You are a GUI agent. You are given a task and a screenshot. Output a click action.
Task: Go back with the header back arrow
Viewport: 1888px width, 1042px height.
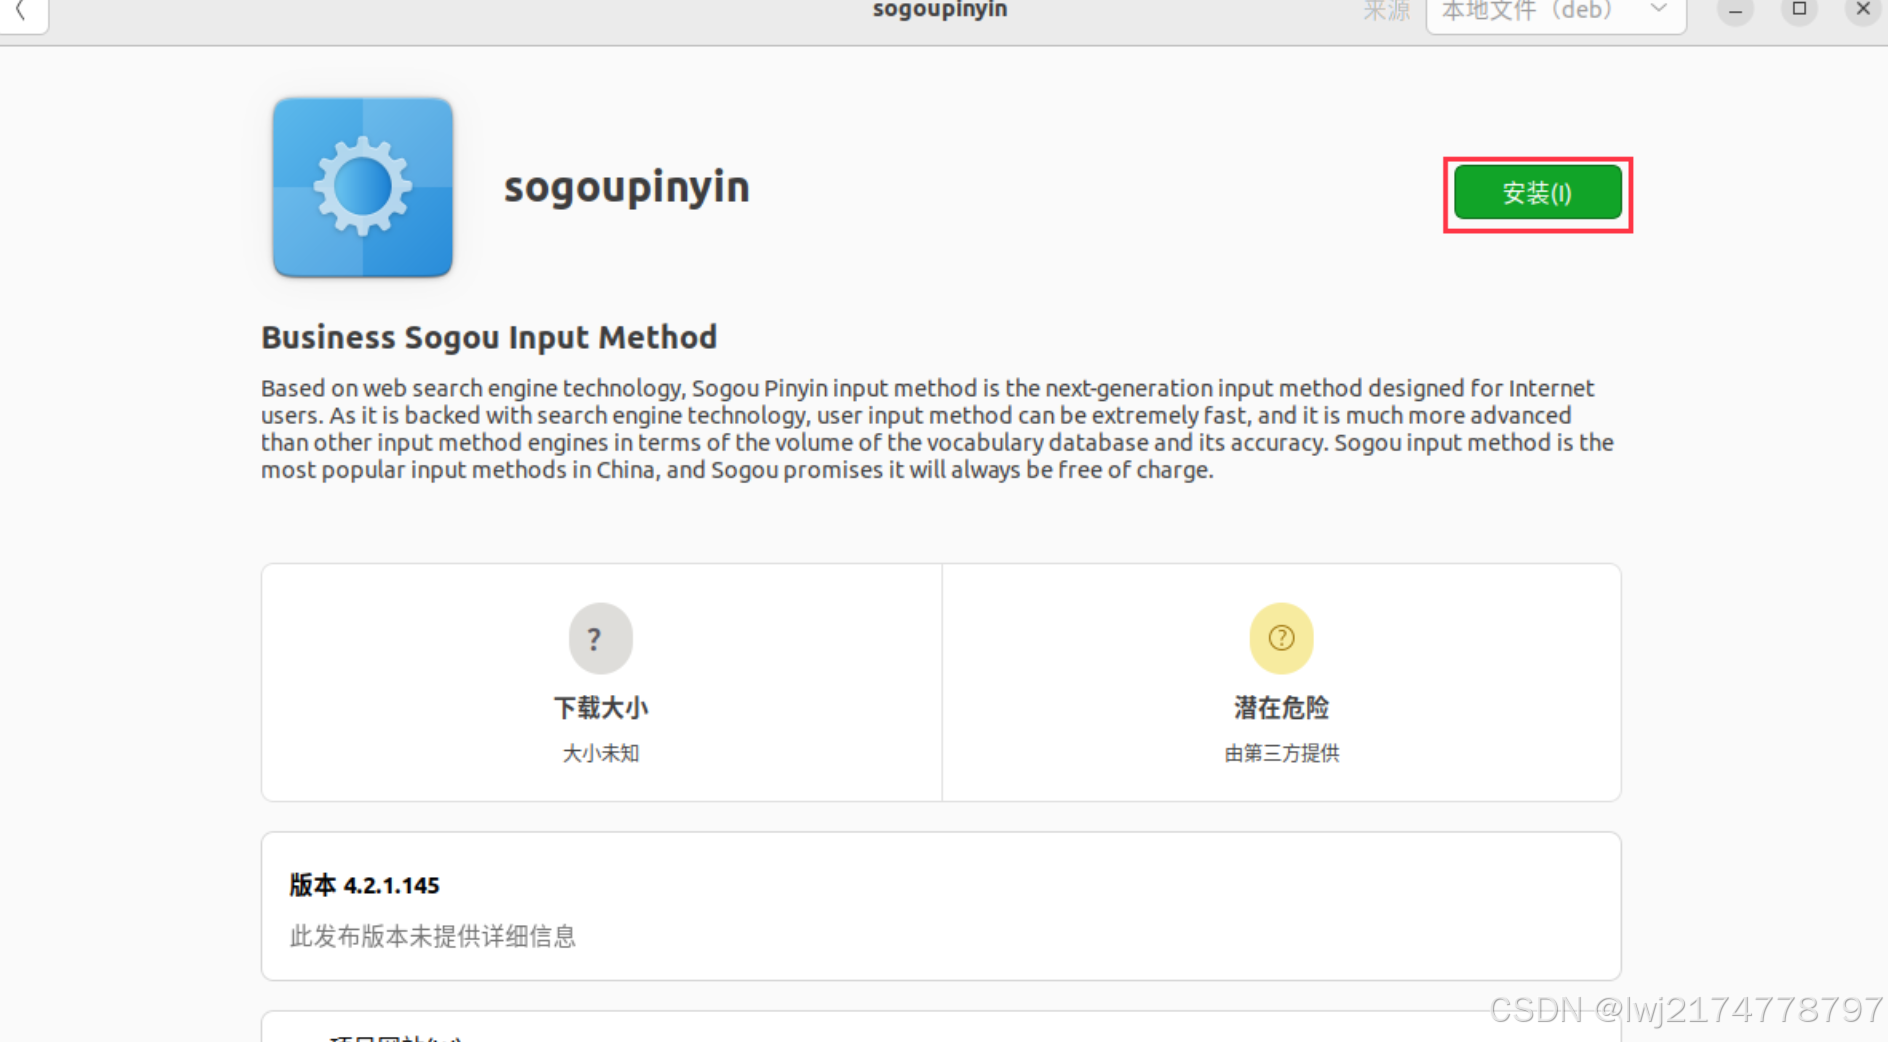(x=22, y=12)
